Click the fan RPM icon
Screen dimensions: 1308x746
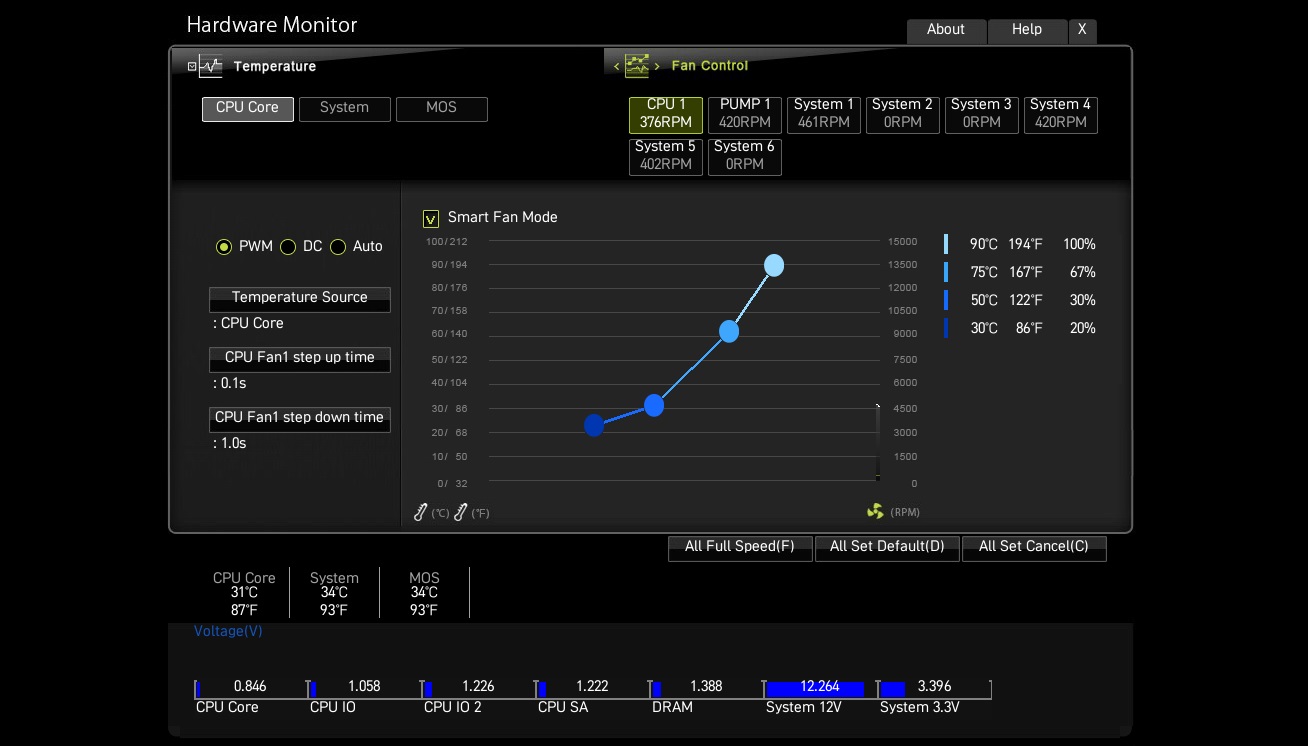[875, 512]
